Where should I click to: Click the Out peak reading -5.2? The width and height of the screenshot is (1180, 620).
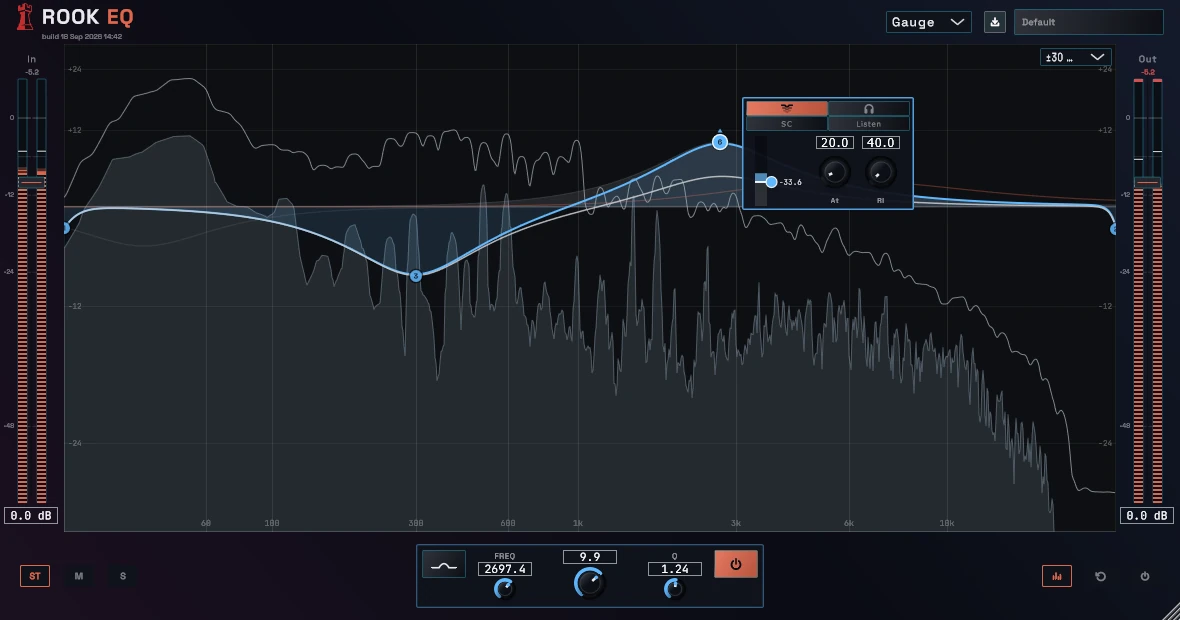[1148, 72]
